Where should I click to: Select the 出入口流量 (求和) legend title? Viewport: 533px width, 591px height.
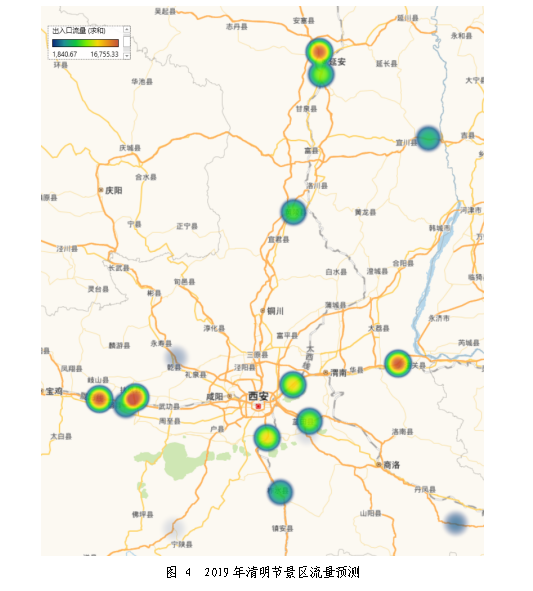(x=78, y=31)
